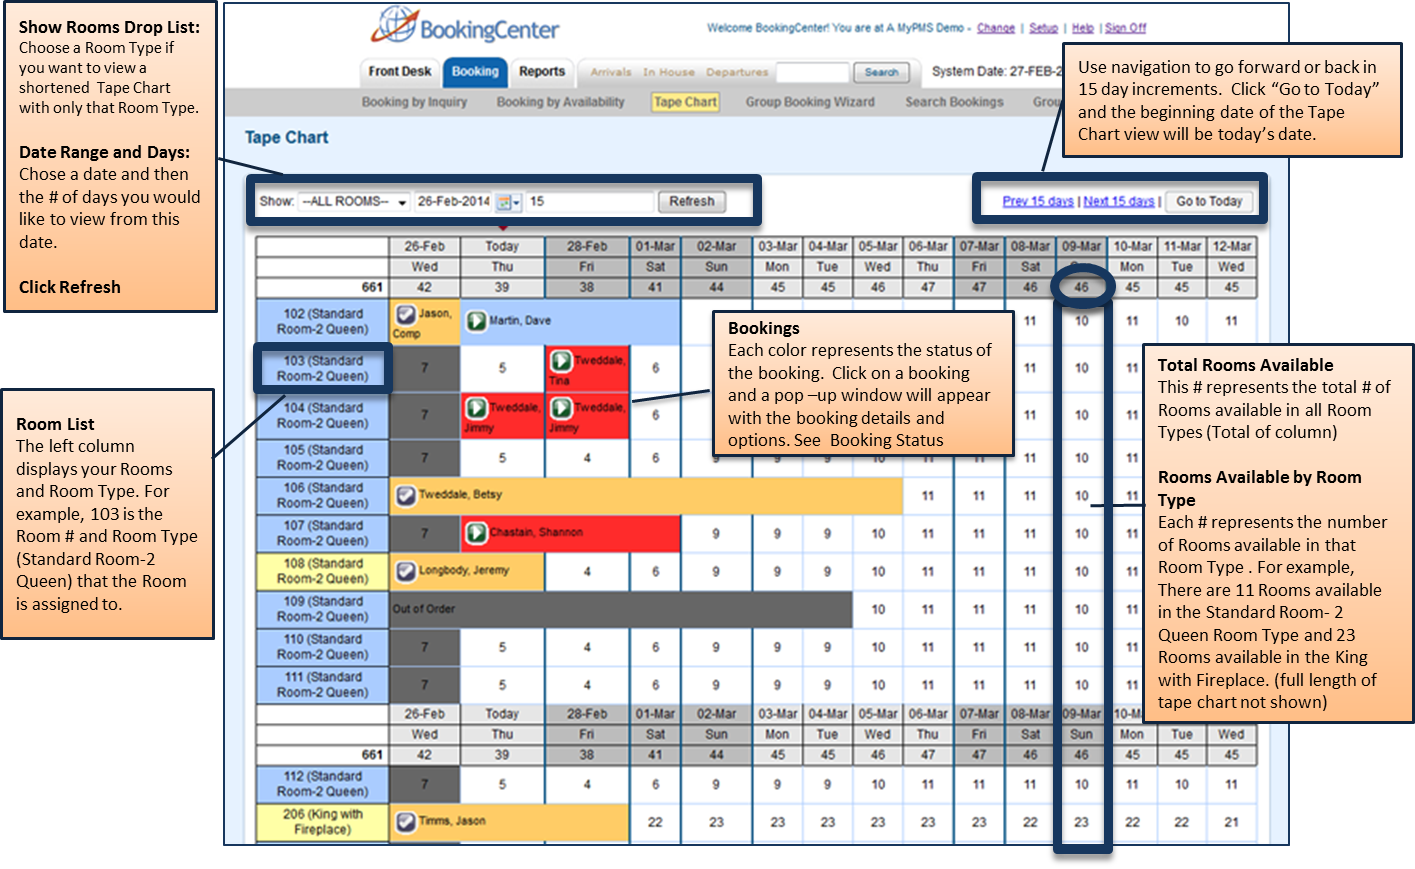Open Booking by Availability
The height and width of the screenshot is (869, 1415).
coord(560,101)
